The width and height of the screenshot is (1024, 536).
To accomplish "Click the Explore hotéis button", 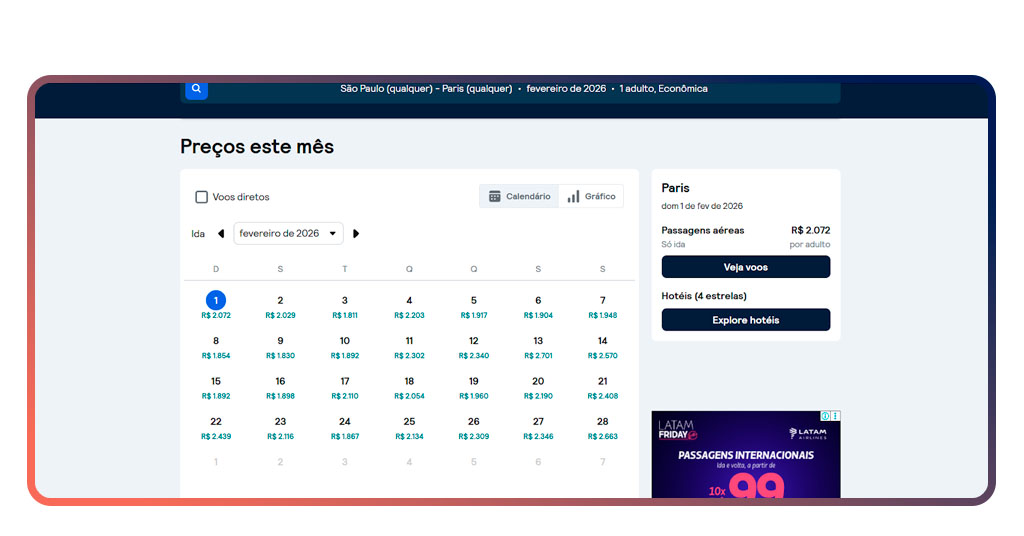I will click(745, 320).
